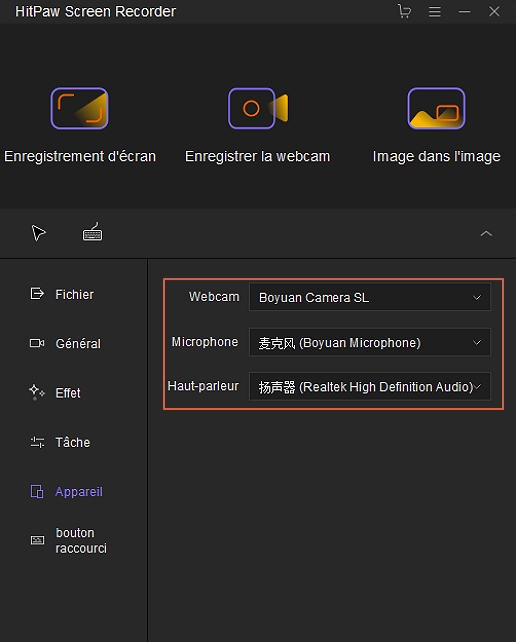Go to the Tâche settings tab
The width and height of the screenshot is (516, 642).
(x=60, y=442)
